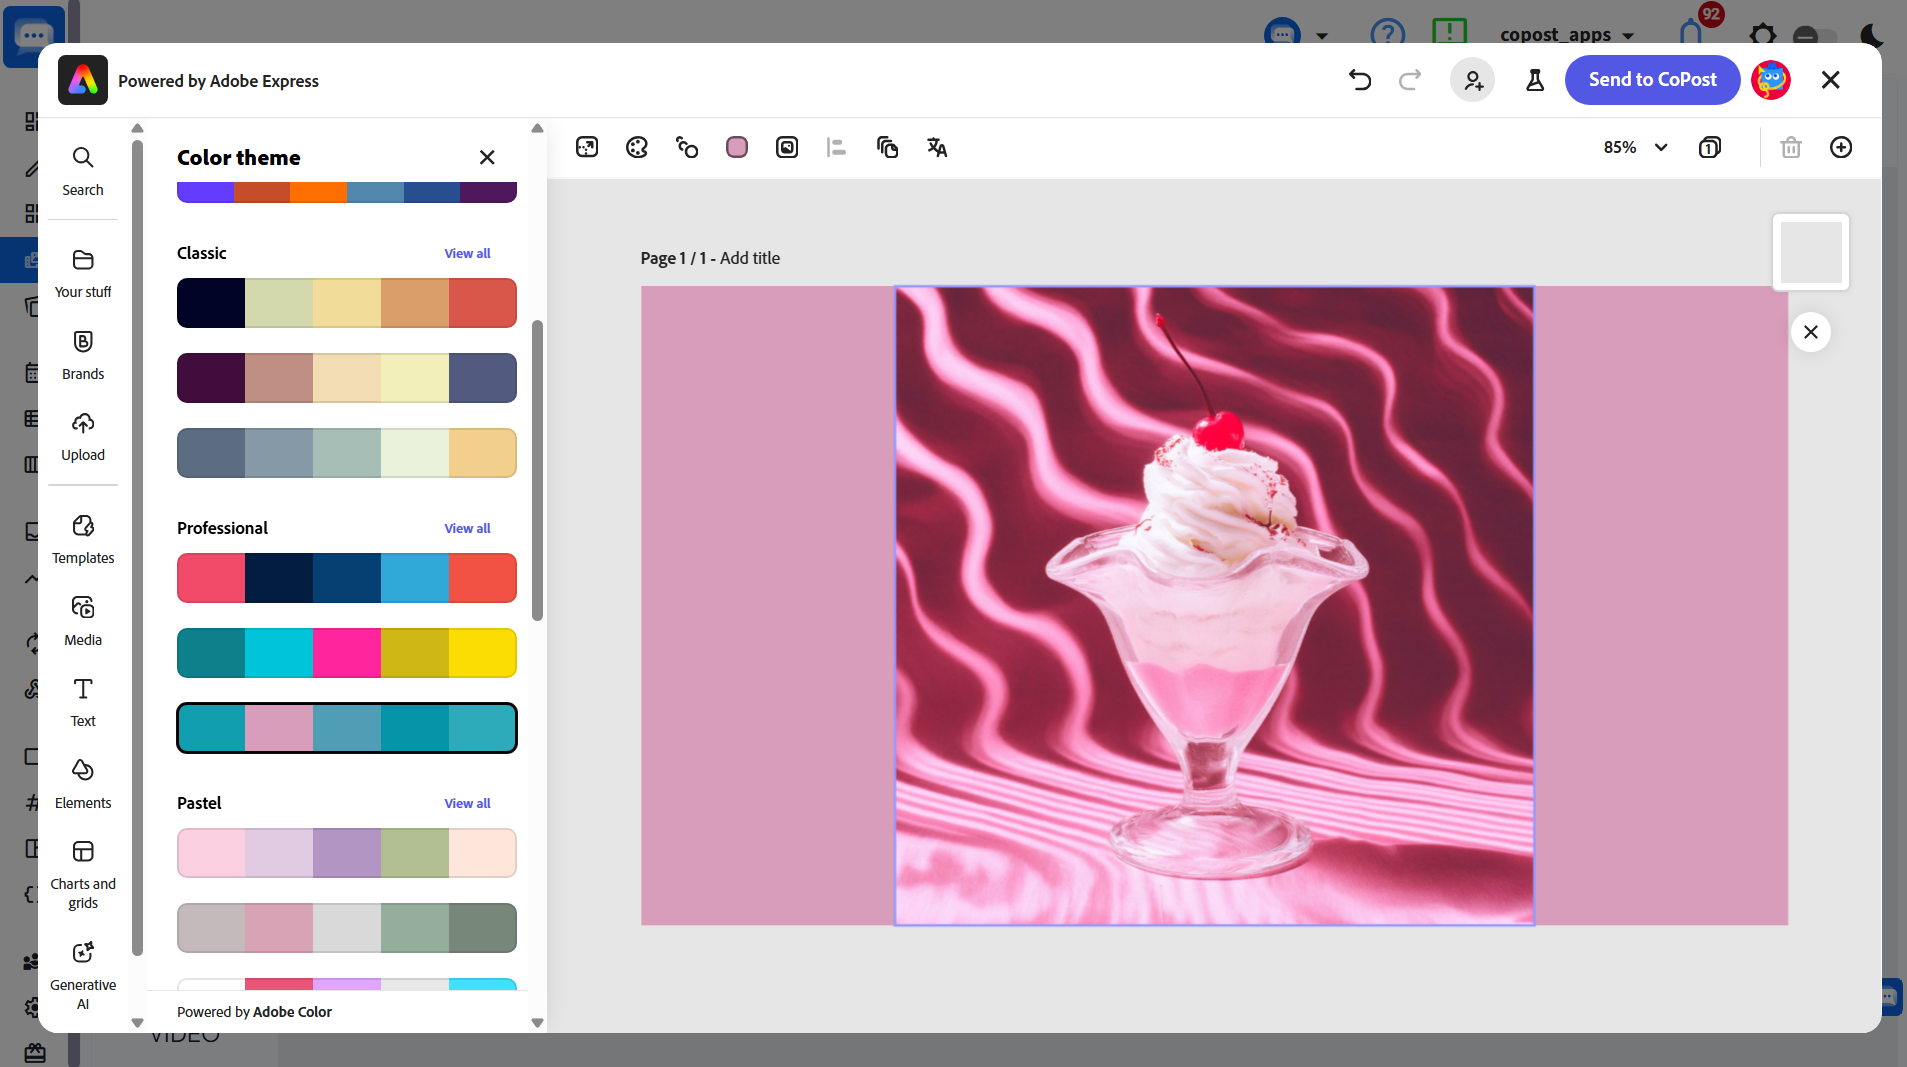Close the Adobe Express editor
Viewport: 1907px width, 1067px height.
1831,80
